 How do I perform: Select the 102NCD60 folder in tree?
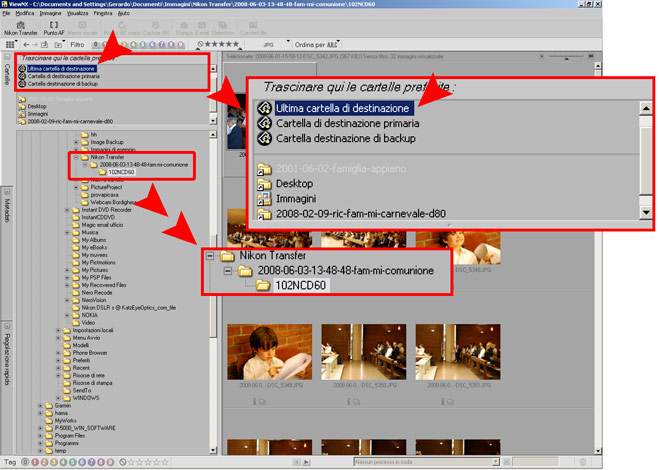pos(121,172)
